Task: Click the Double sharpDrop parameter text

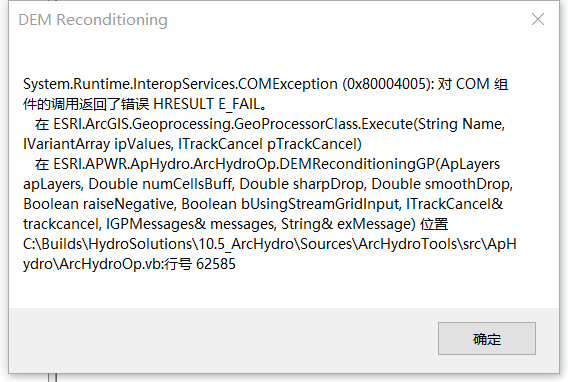Action: [x=302, y=184]
